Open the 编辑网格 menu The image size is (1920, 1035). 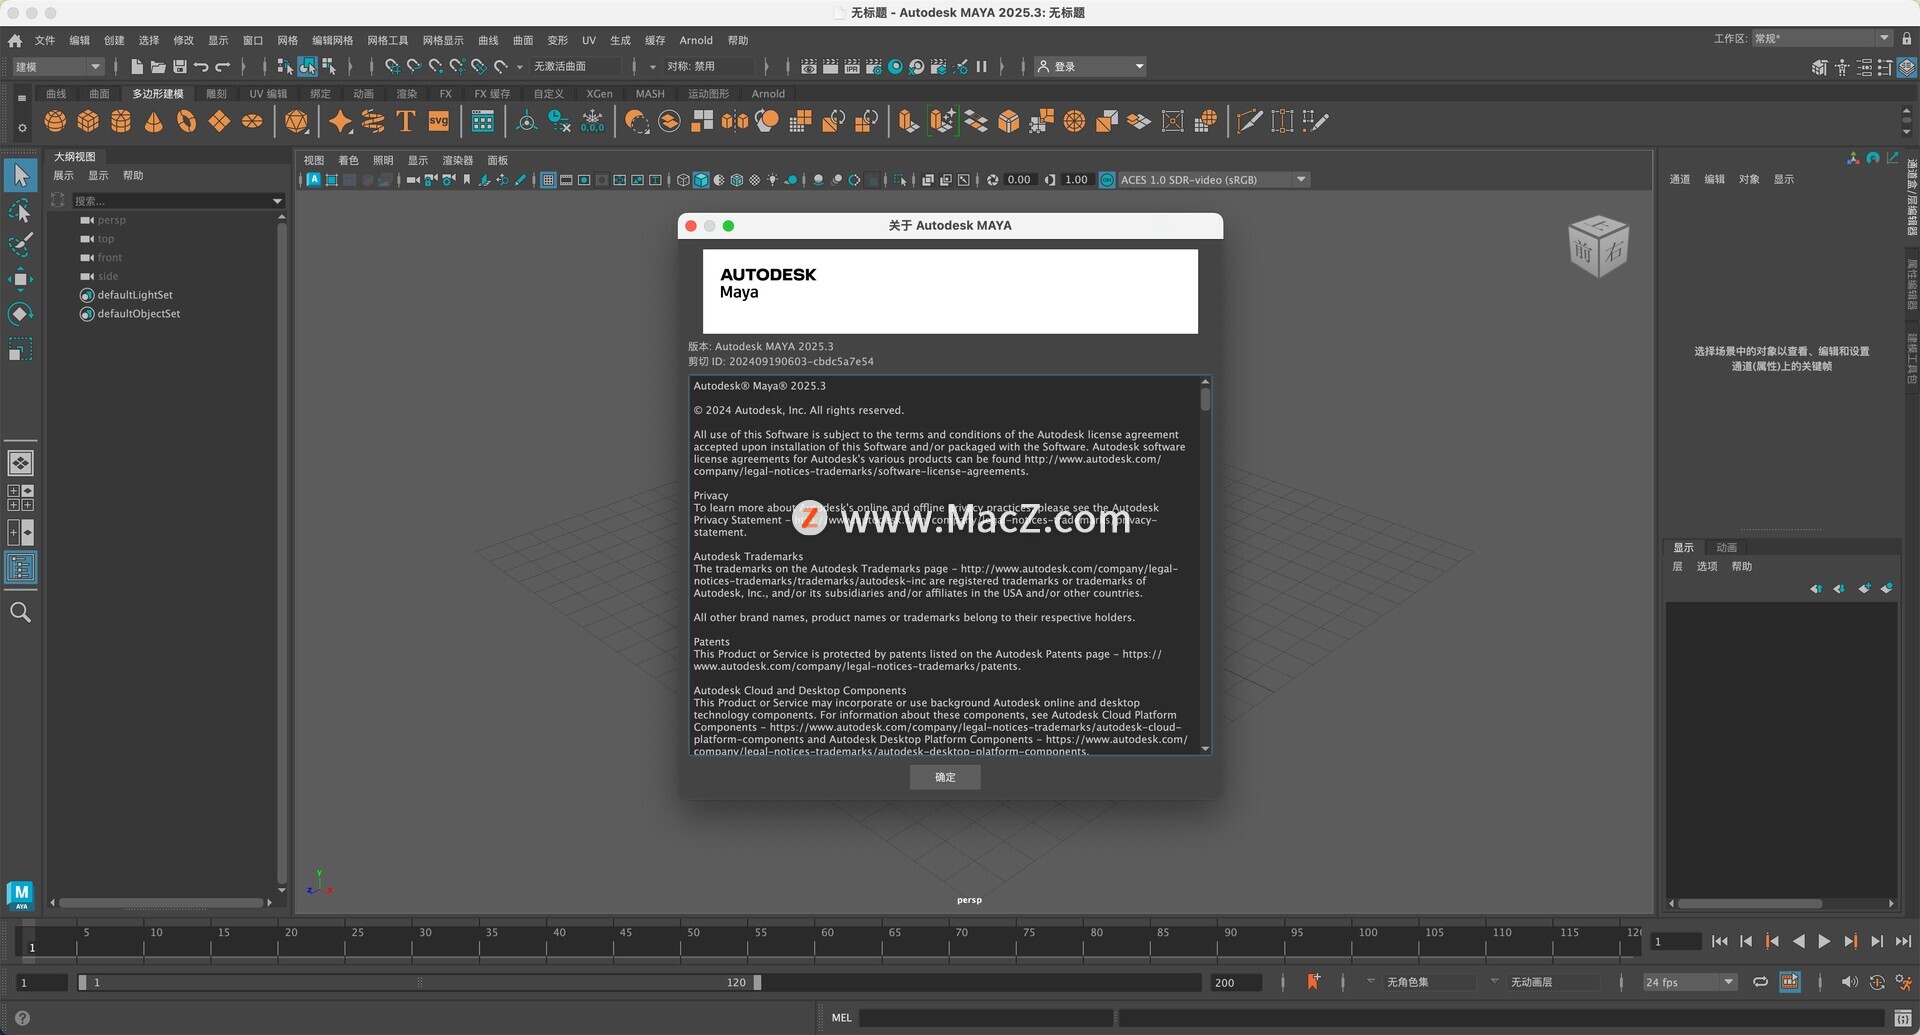tap(332, 41)
